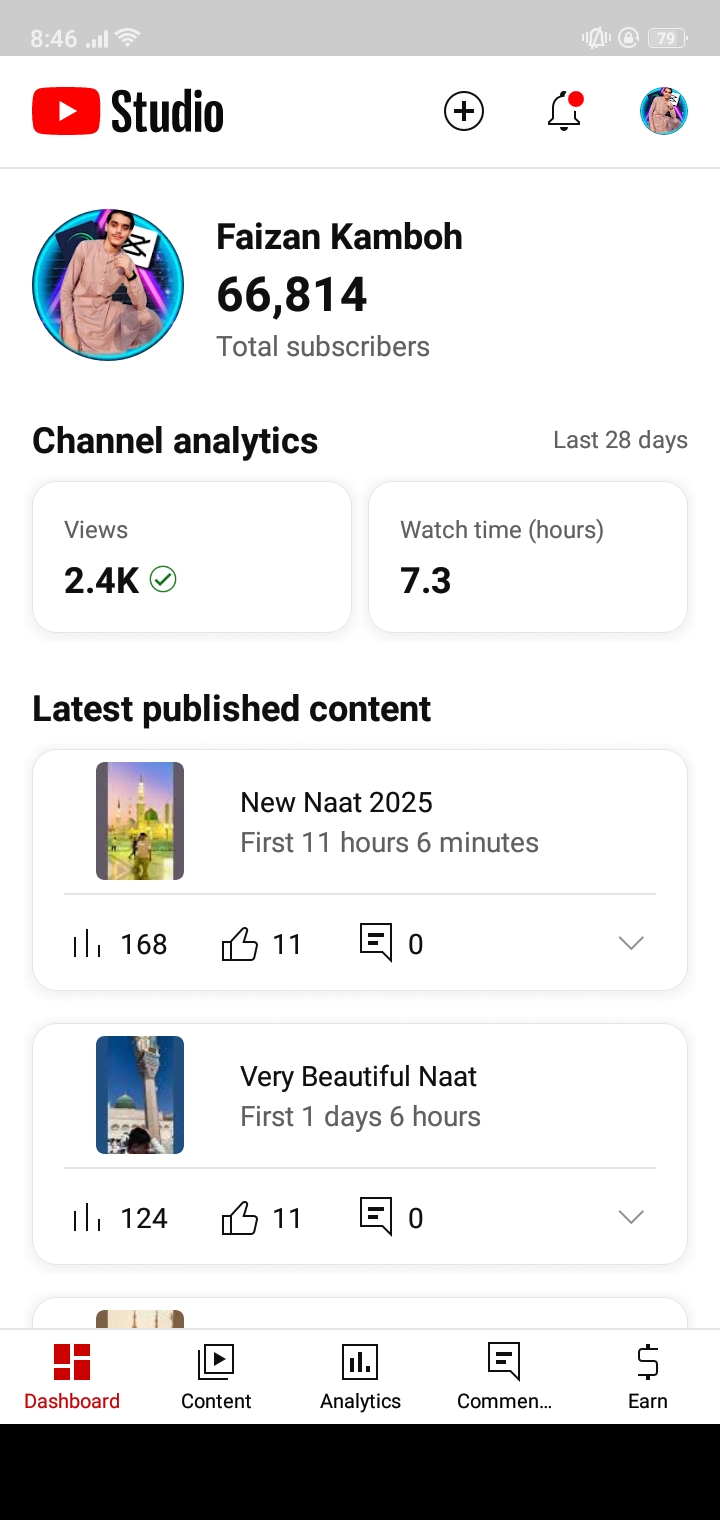Expand the Very Beautiful Naat card
This screenshot has width=720, height=1520.
[631, 1217]
